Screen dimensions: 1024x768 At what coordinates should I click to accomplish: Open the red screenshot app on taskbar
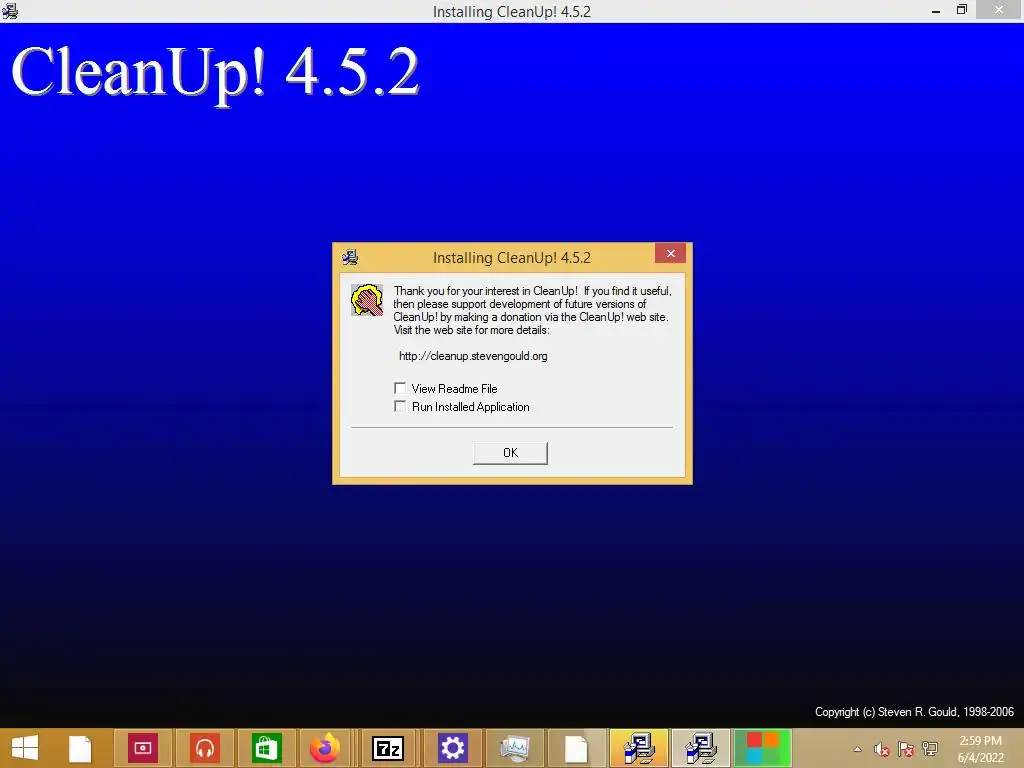(143, 748)
